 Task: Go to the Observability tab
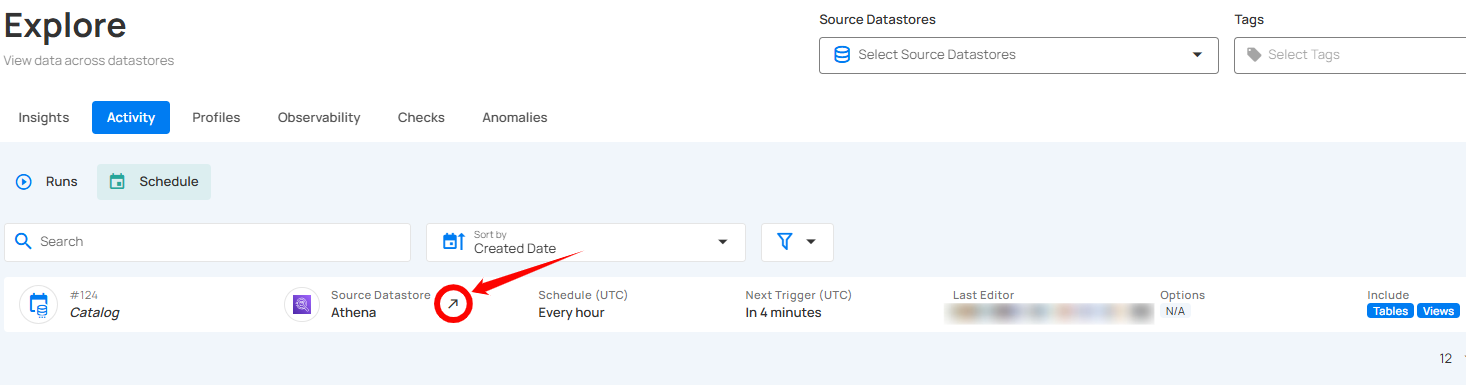[319, 117]
